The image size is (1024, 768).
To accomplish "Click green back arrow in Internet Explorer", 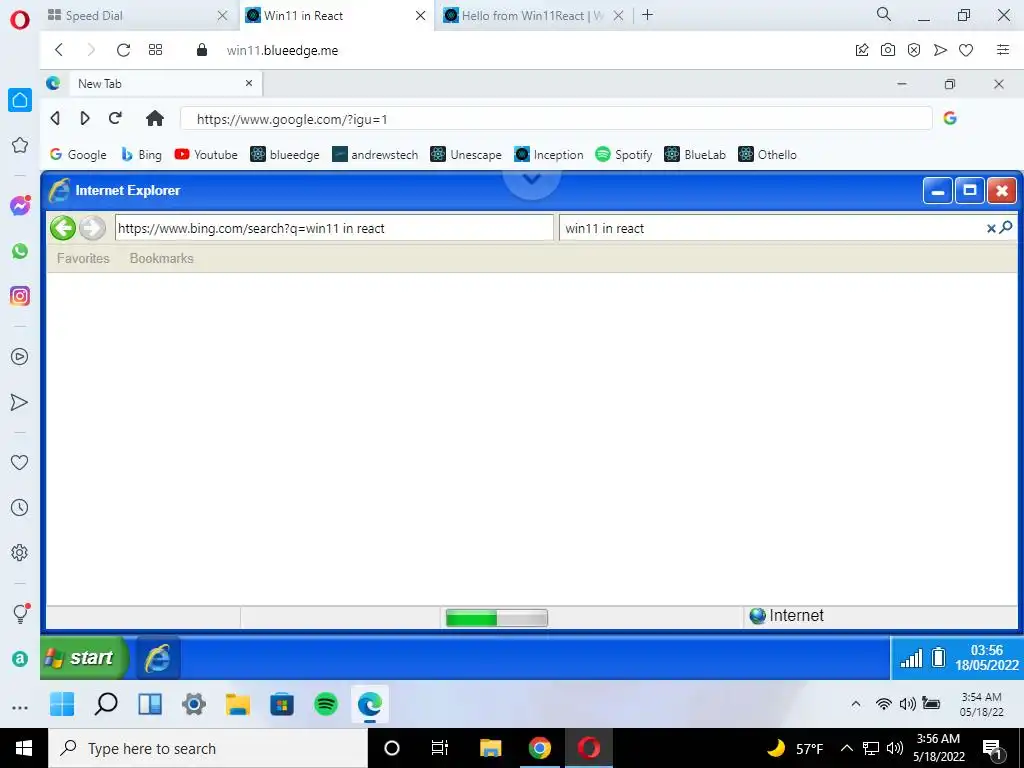I will (x=63, y=228).
